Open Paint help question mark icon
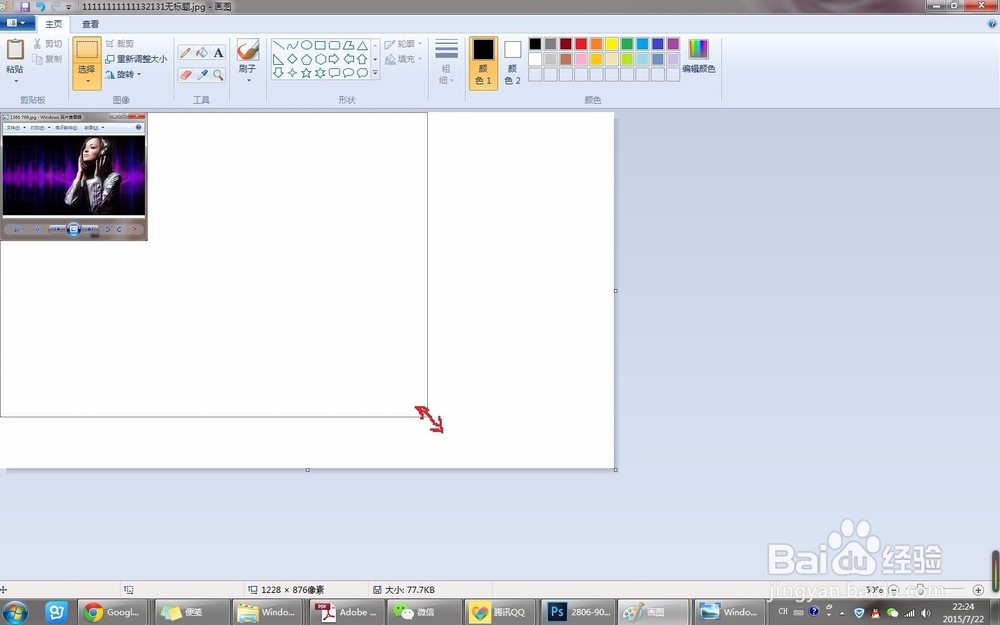The image size is (1000, 625). pos(992,24)
